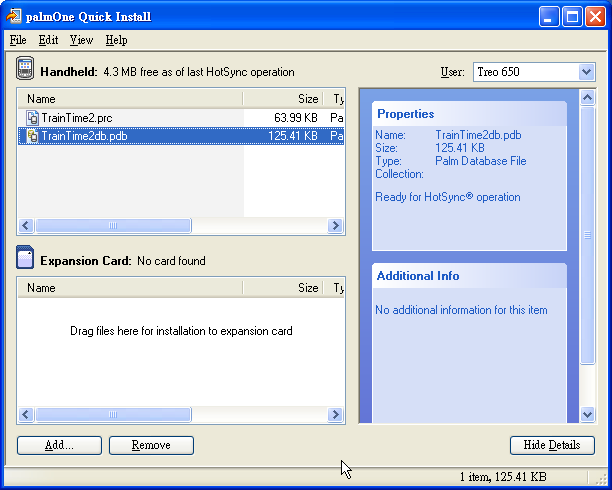612x490 pixels.
Task: Click details pane scroll down arrow
Action: click(587, 414)
